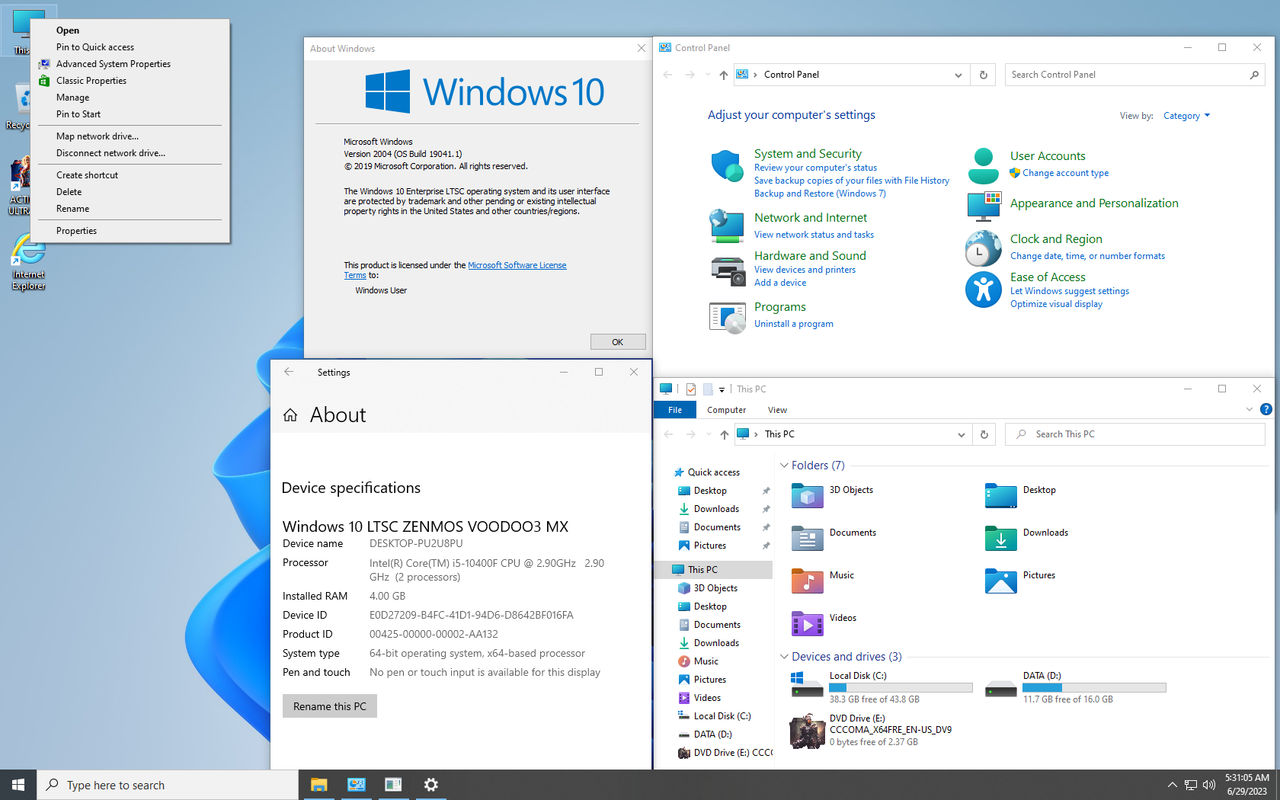Viewport: 1280px width, 800px height.
Task: Click Change account type link
Action: click(x=1065, y=173)
